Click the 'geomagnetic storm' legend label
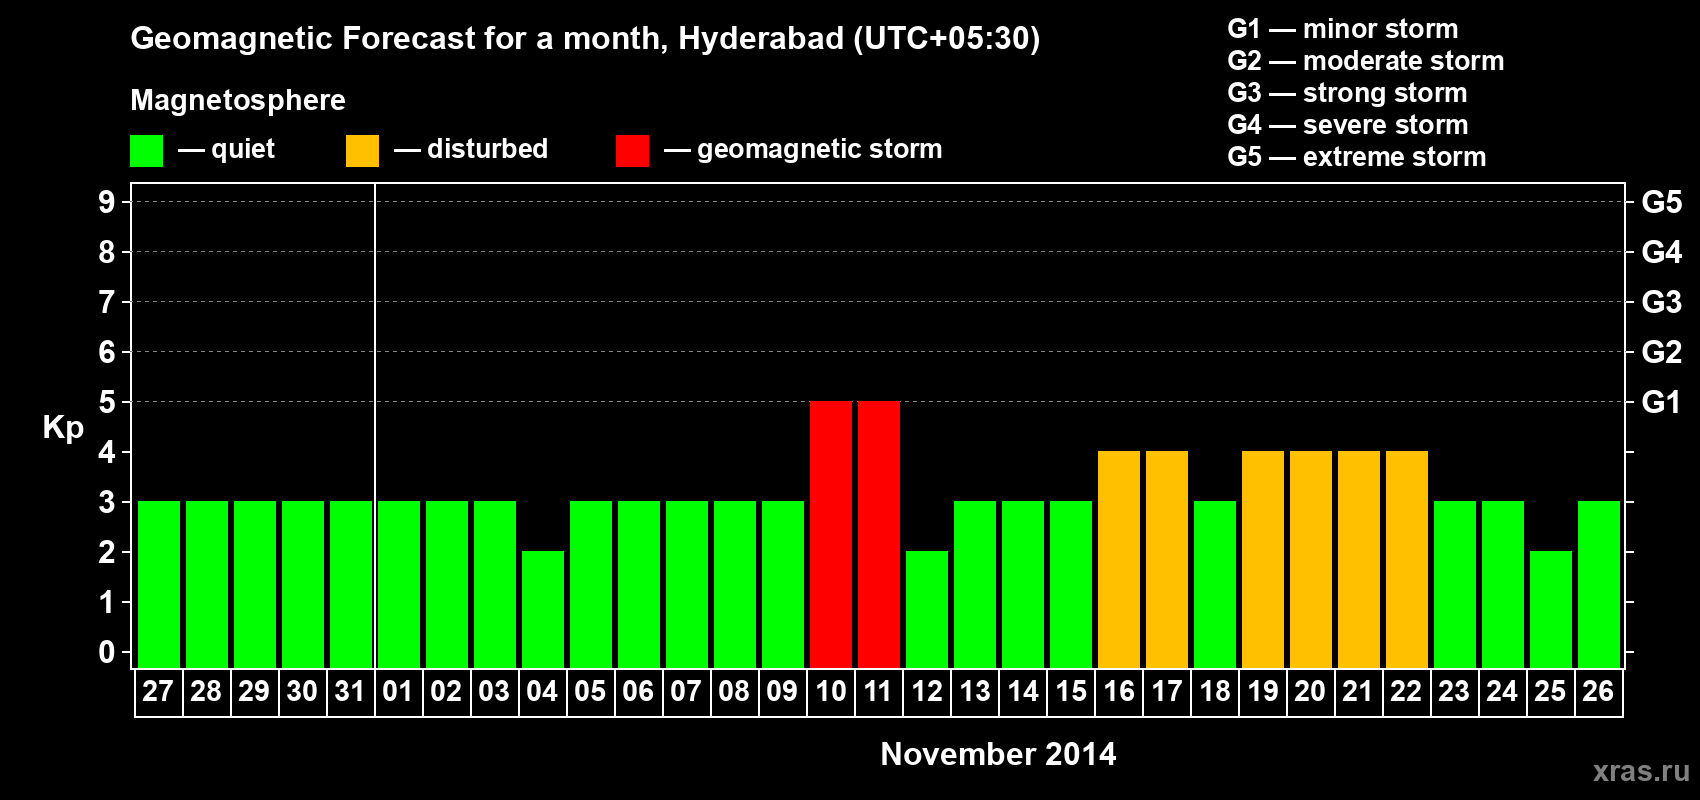The width and height of the screenshot is (1700, 800). (819, 149)
